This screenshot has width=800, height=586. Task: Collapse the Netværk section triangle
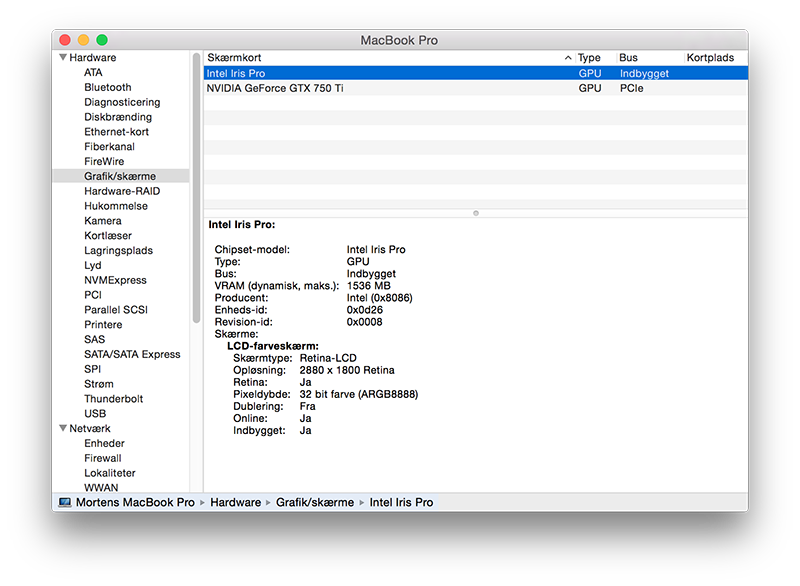[61, 429]
